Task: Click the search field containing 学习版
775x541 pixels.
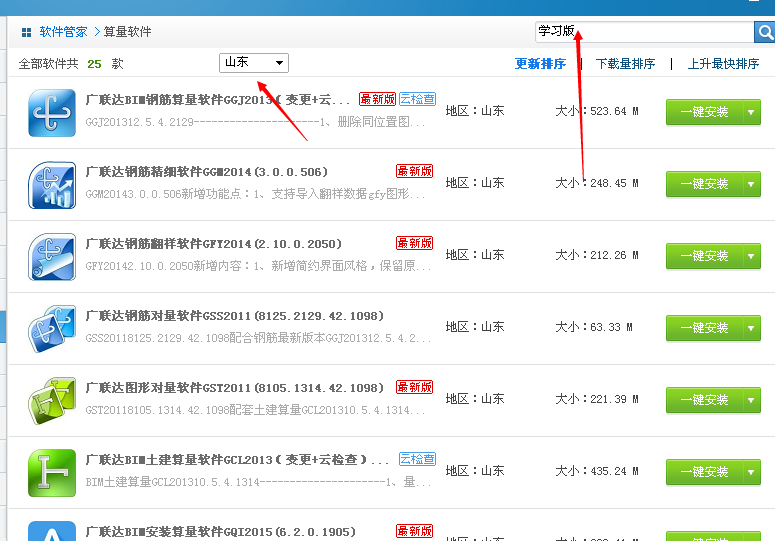Action: tap(645, 32)
